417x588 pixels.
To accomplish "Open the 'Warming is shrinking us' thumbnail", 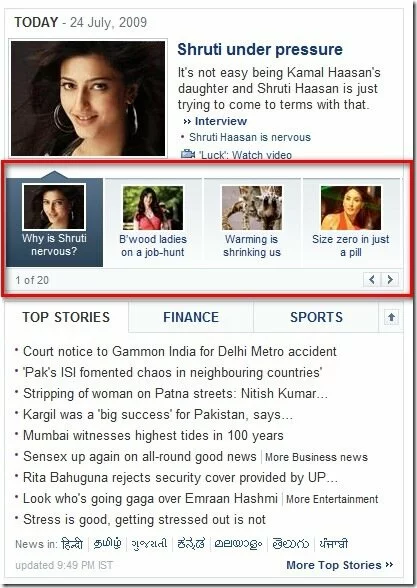I will 252,222.
